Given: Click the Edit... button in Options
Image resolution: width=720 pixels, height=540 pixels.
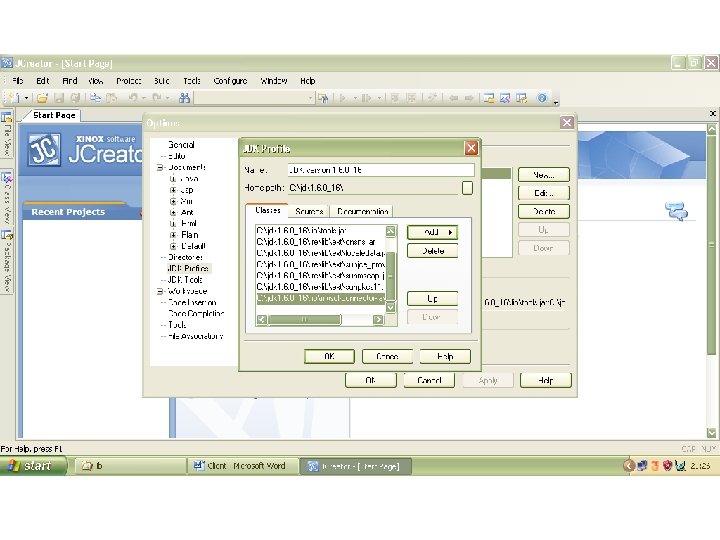Looking at the screenshot, I should (544, 193).
